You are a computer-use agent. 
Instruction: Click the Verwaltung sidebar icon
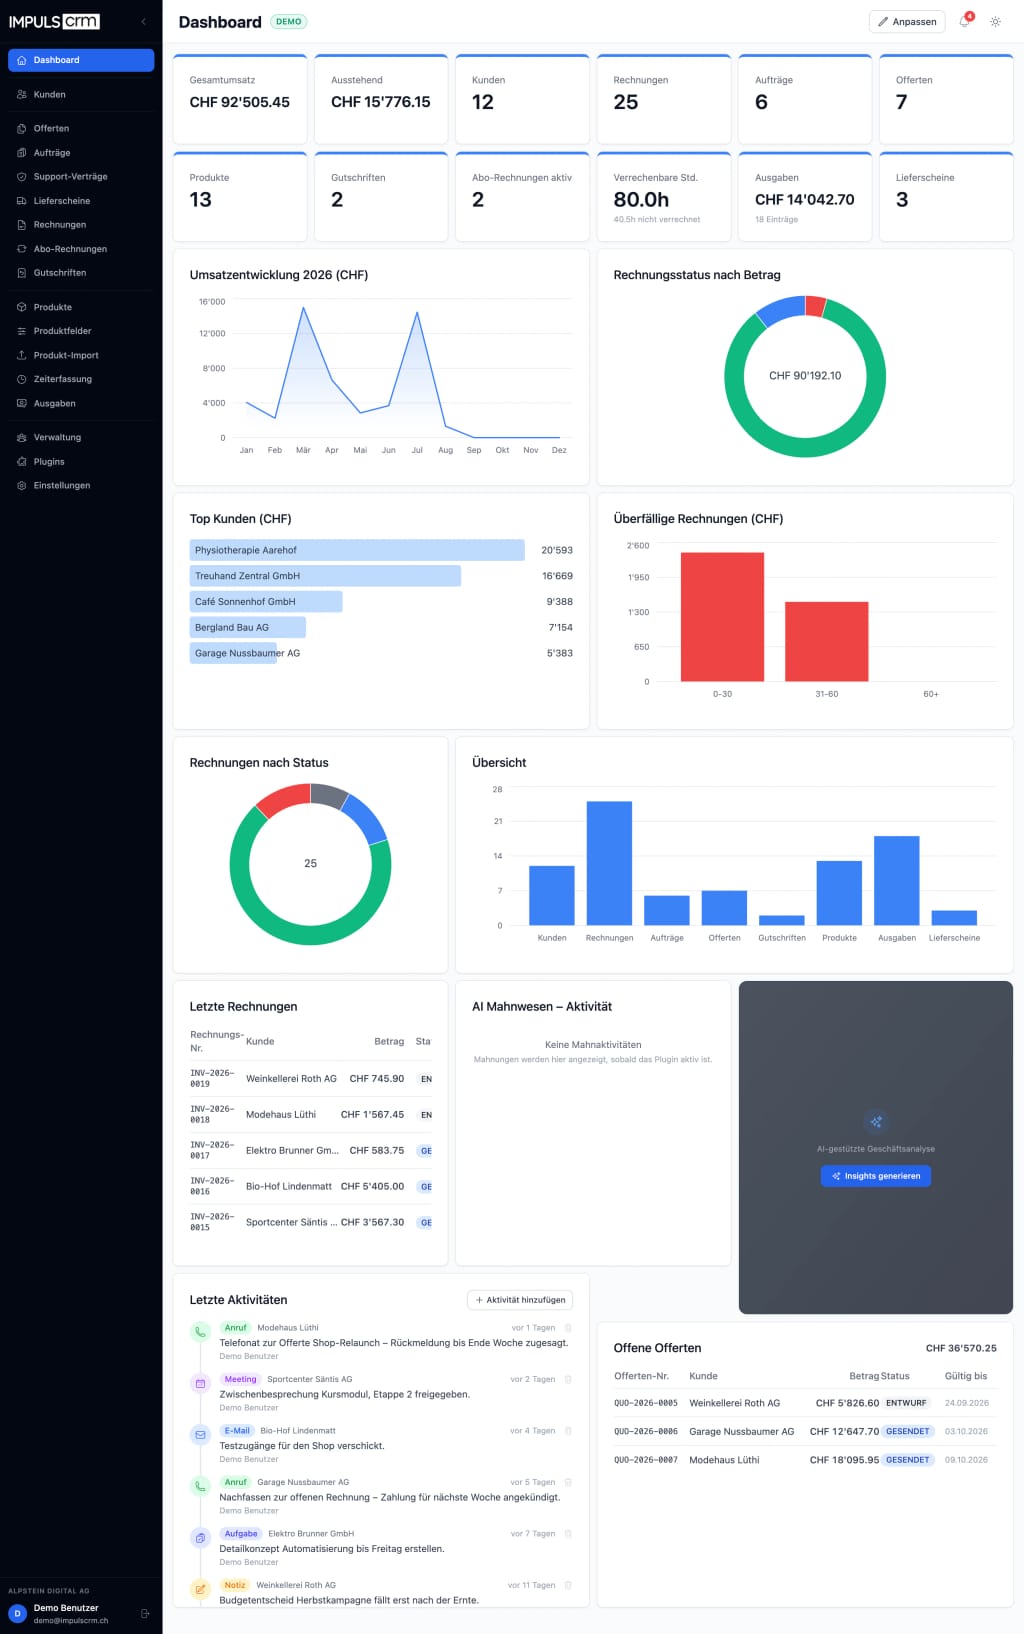point(22,437)
